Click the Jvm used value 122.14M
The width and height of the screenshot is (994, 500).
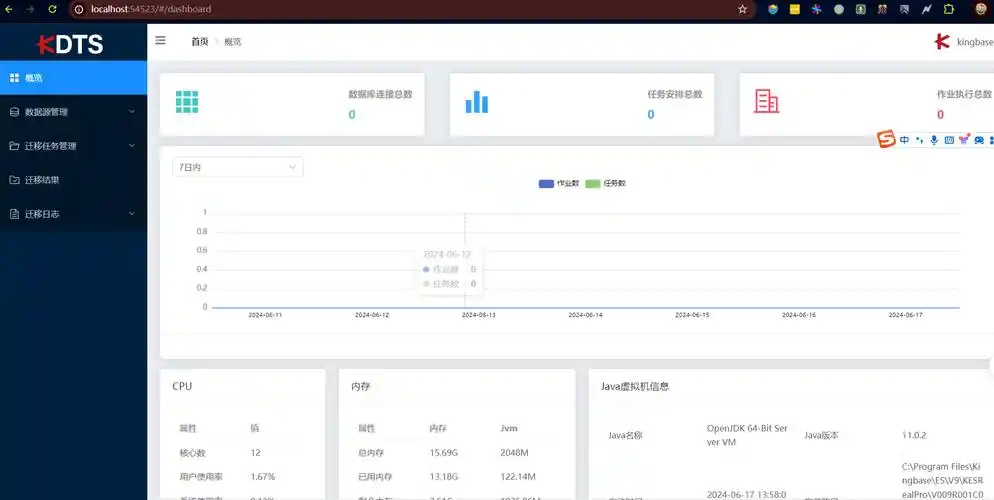pyautogui.click(x=518, y=477)
